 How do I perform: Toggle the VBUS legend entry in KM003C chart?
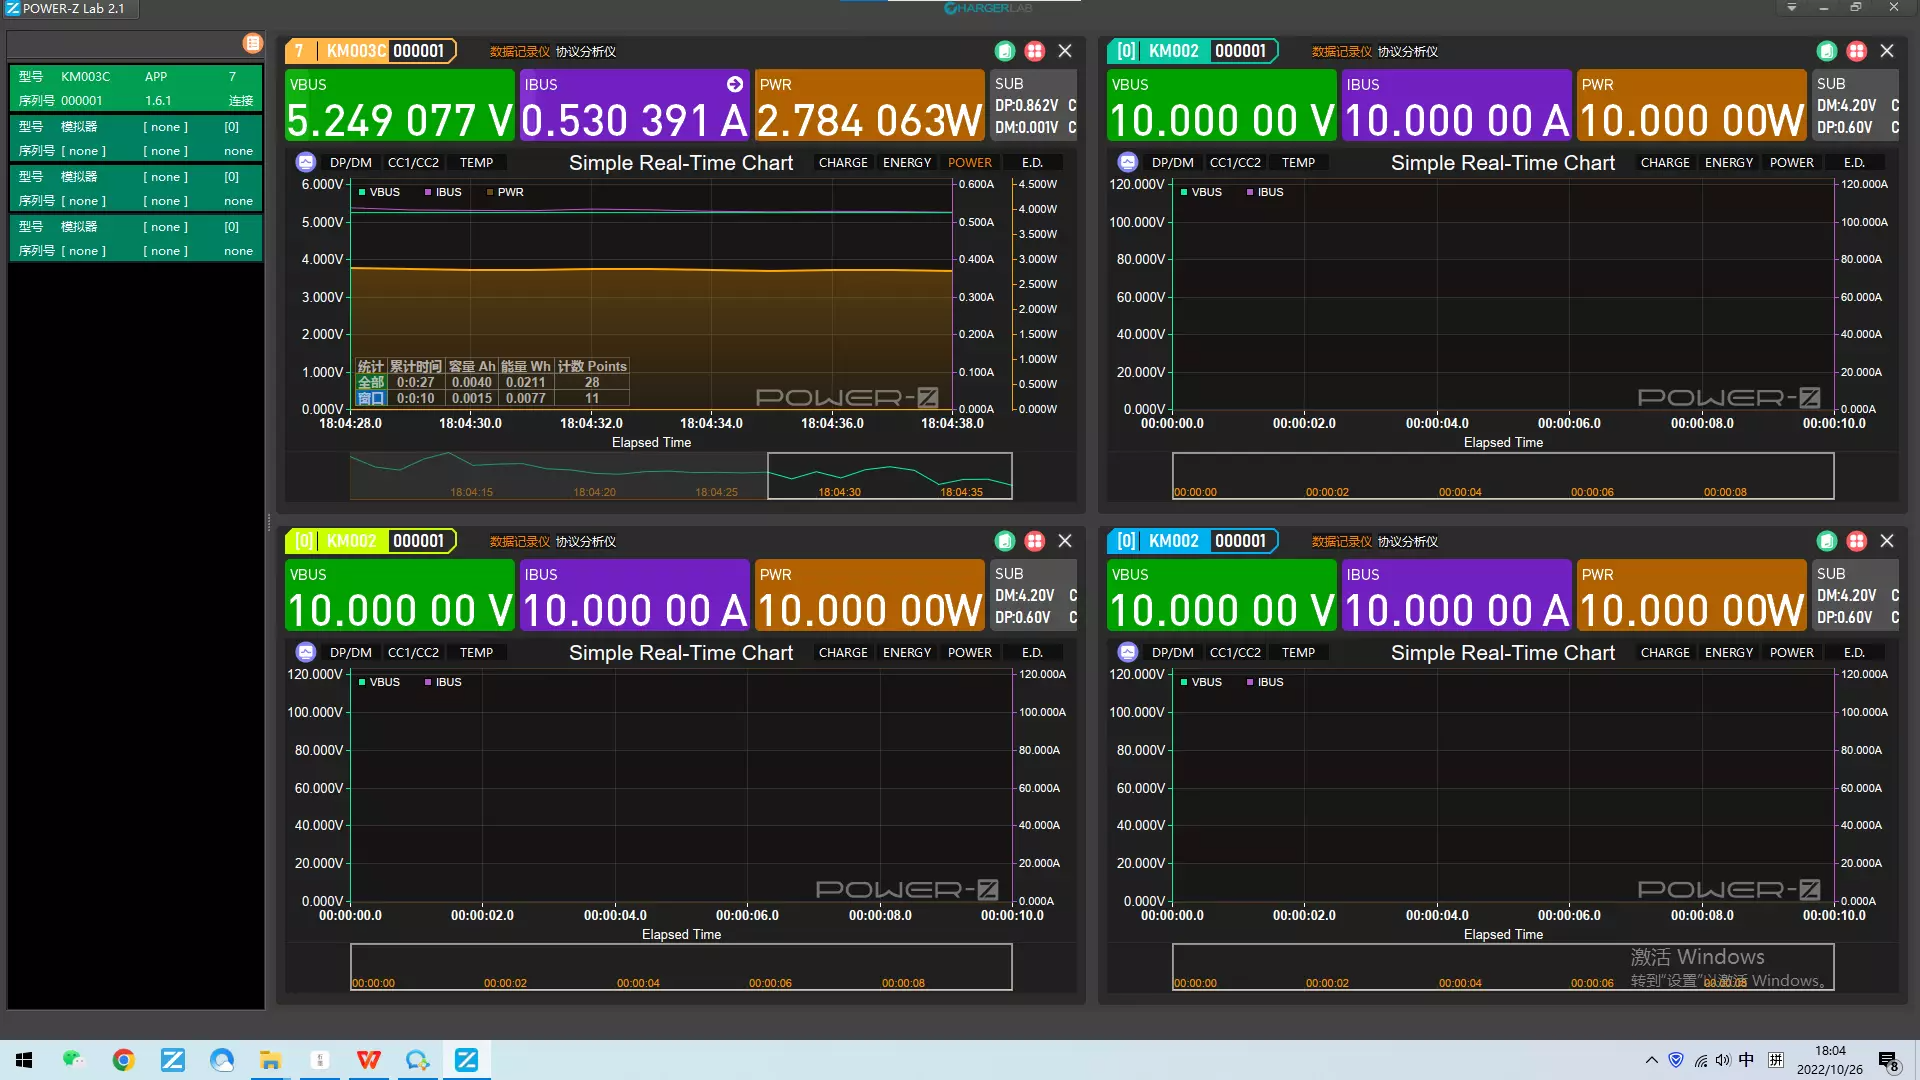tap(379, 192)
